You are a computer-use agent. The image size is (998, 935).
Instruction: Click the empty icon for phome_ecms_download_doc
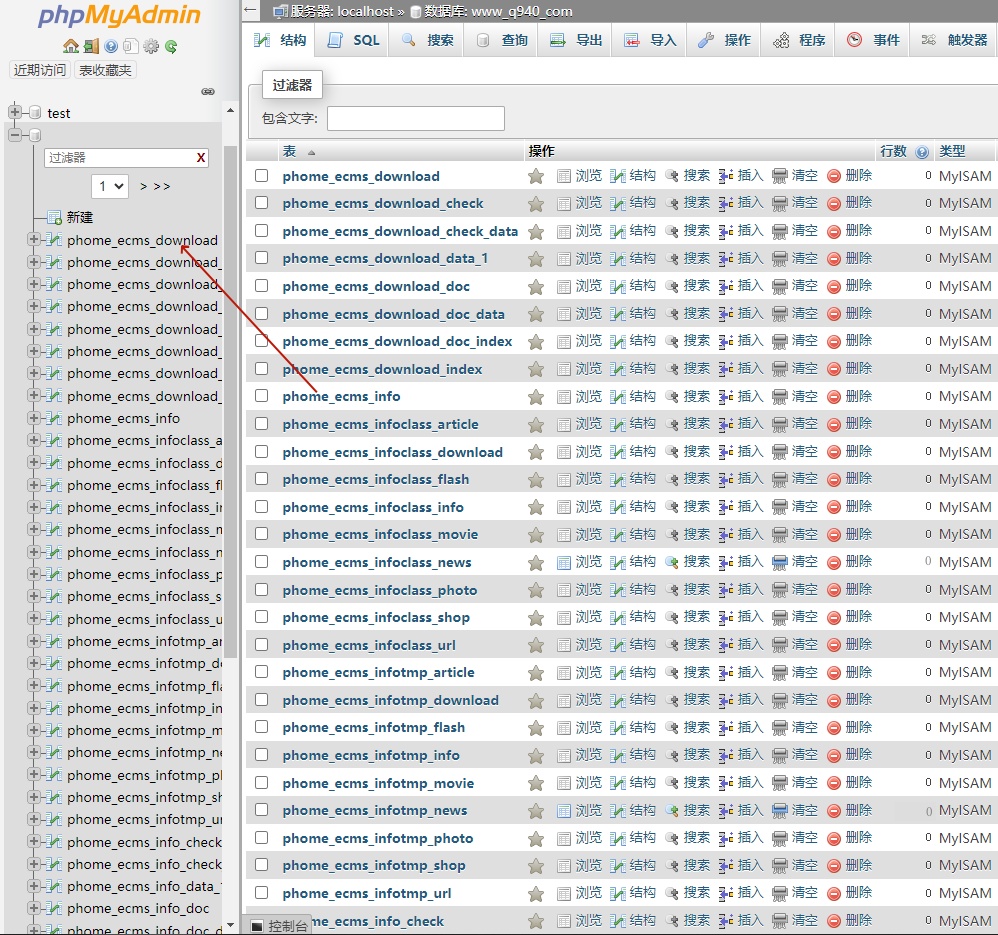[x=780, y=286]
